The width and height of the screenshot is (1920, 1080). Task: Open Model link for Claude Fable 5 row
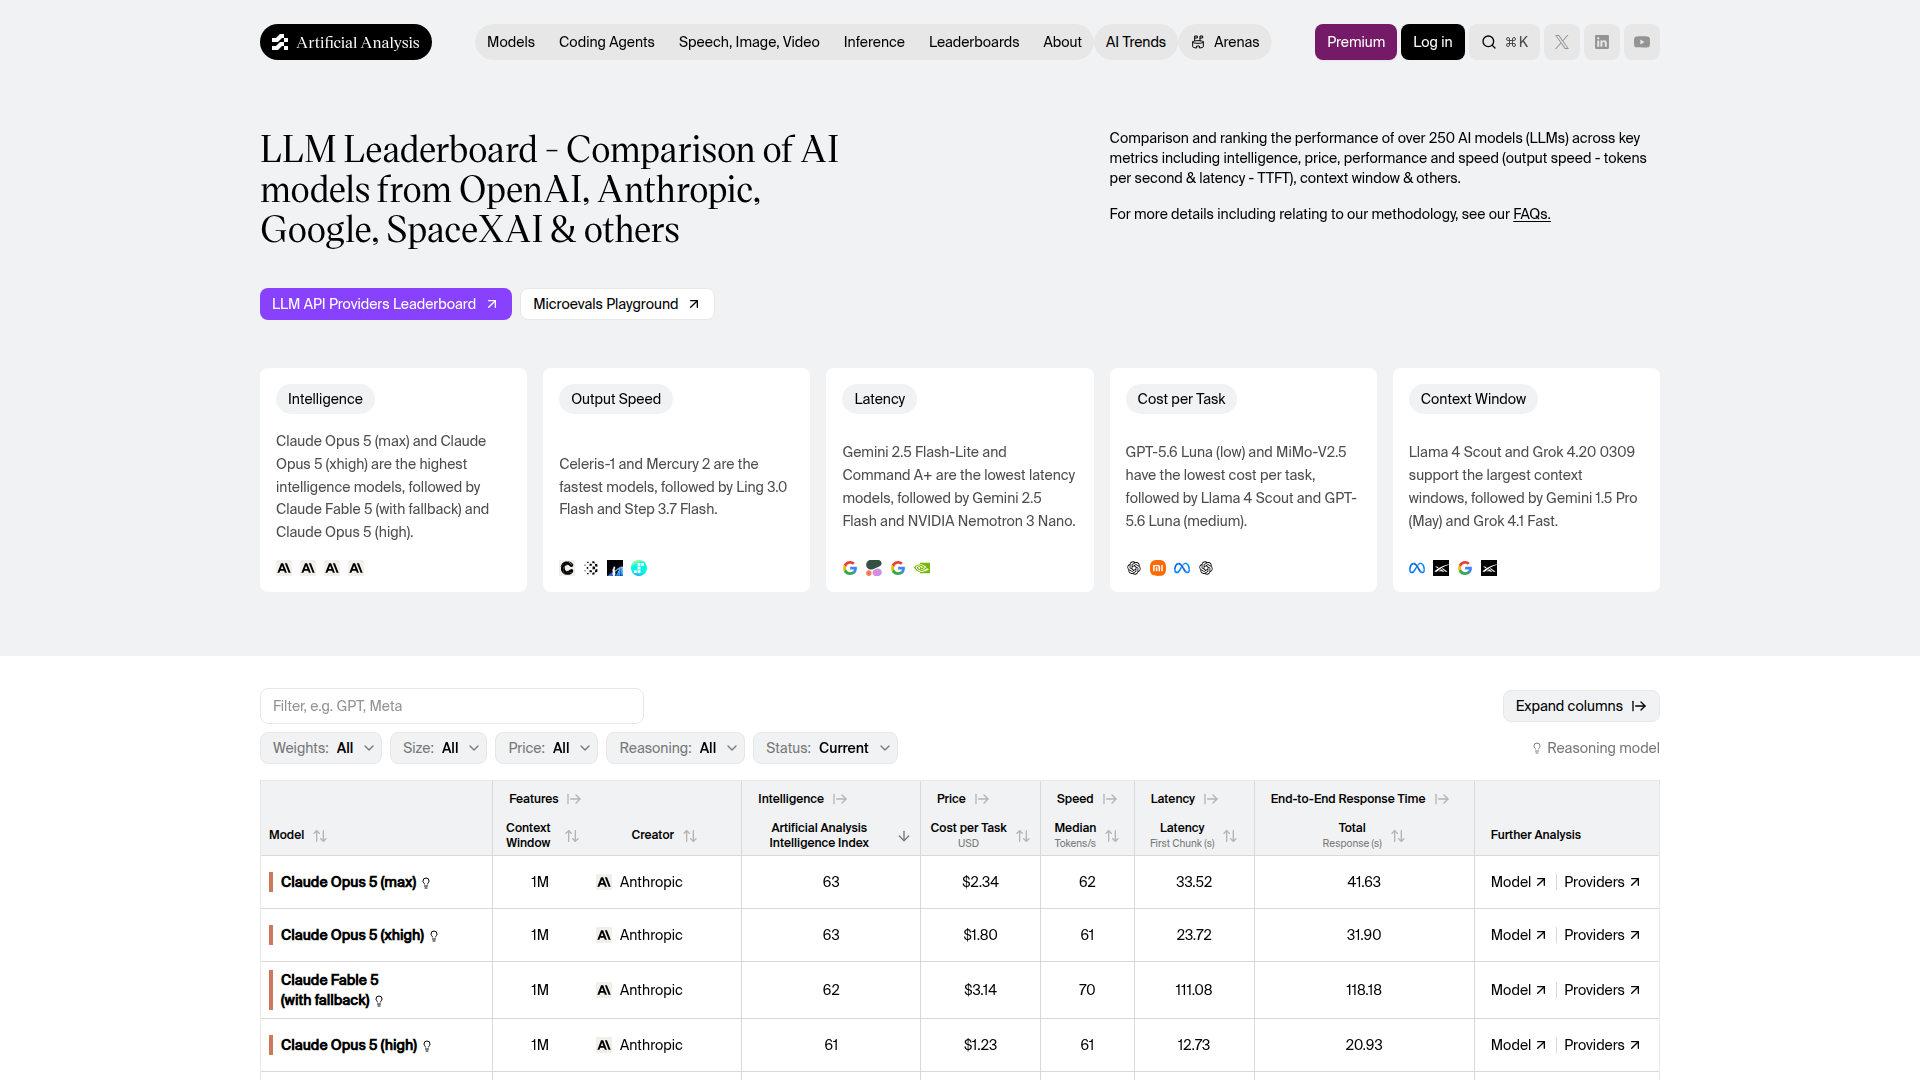[x=1518, y=990]
